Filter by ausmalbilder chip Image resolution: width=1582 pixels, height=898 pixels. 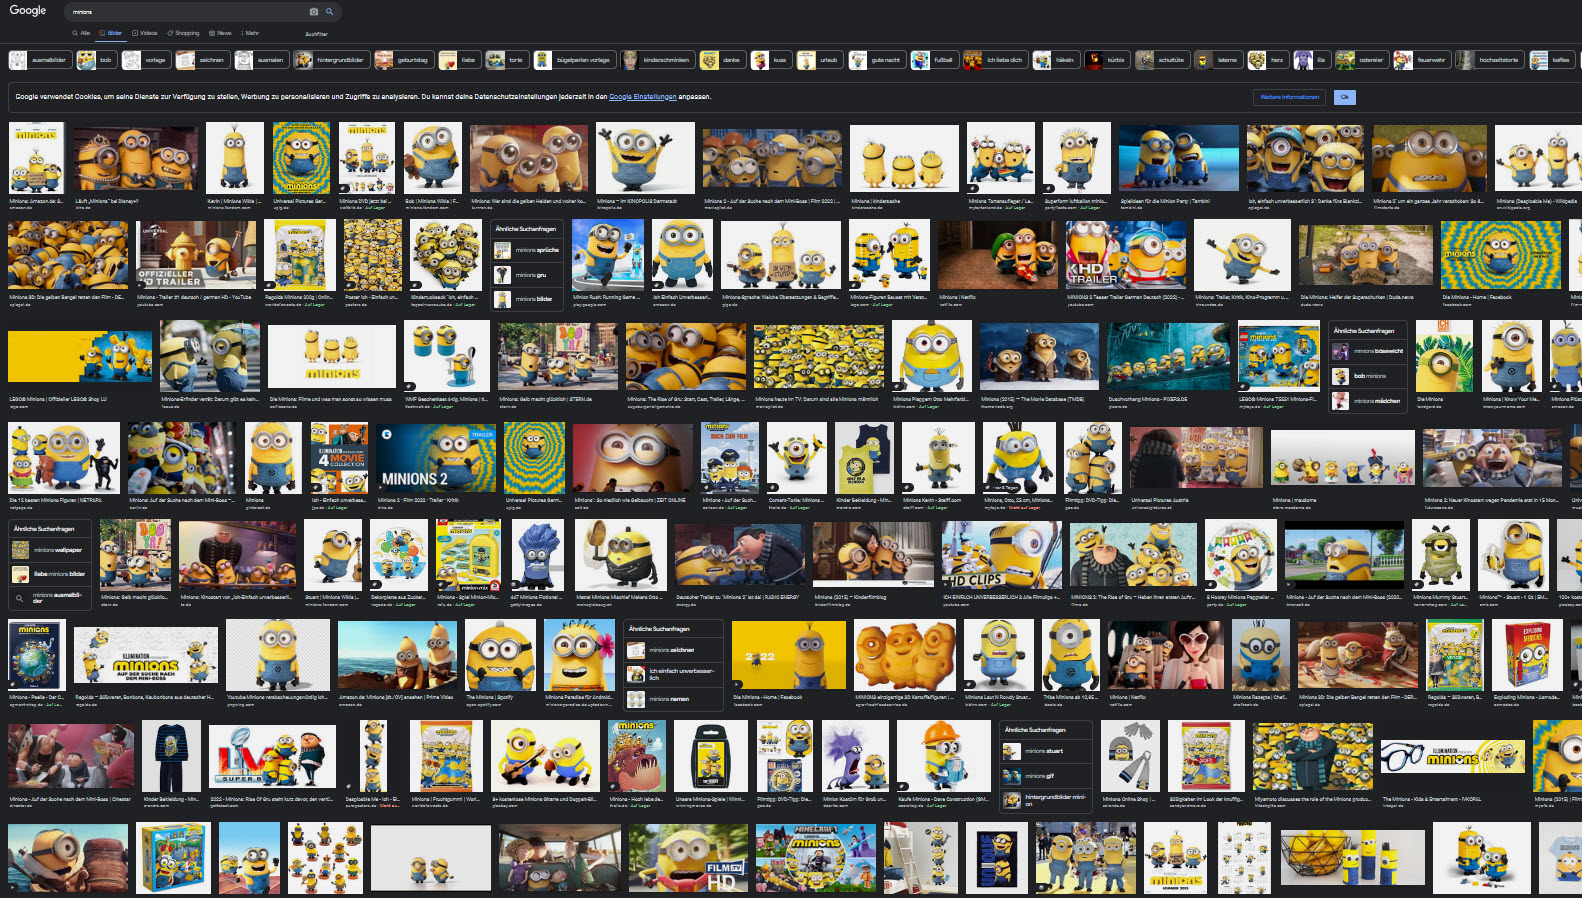(39, 60)
